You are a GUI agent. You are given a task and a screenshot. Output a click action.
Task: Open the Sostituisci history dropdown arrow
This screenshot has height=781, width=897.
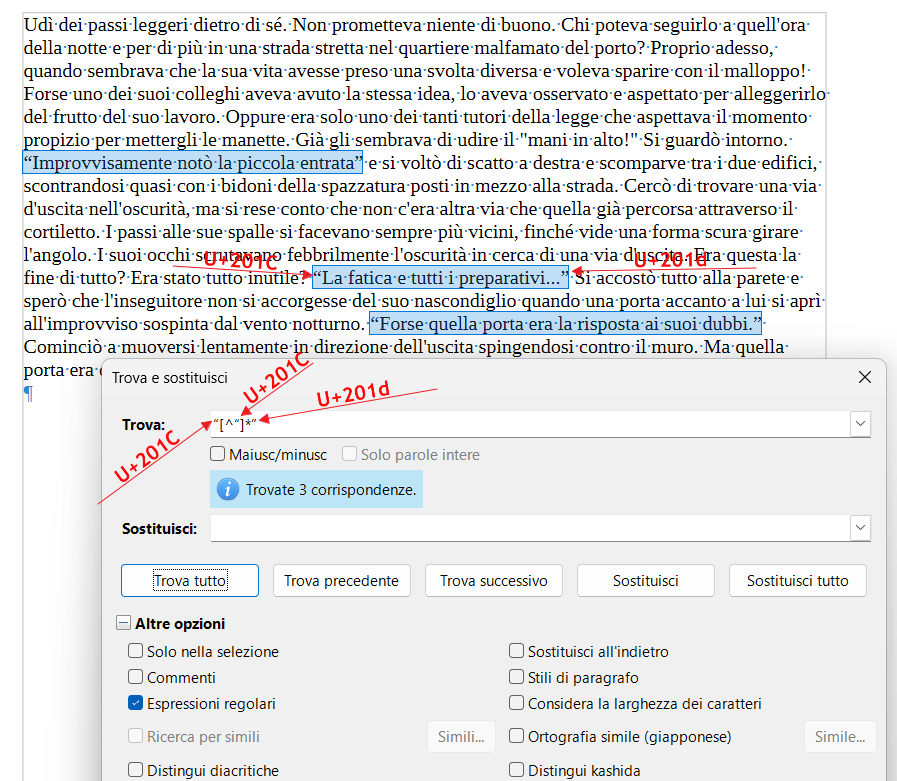point(860,528)
